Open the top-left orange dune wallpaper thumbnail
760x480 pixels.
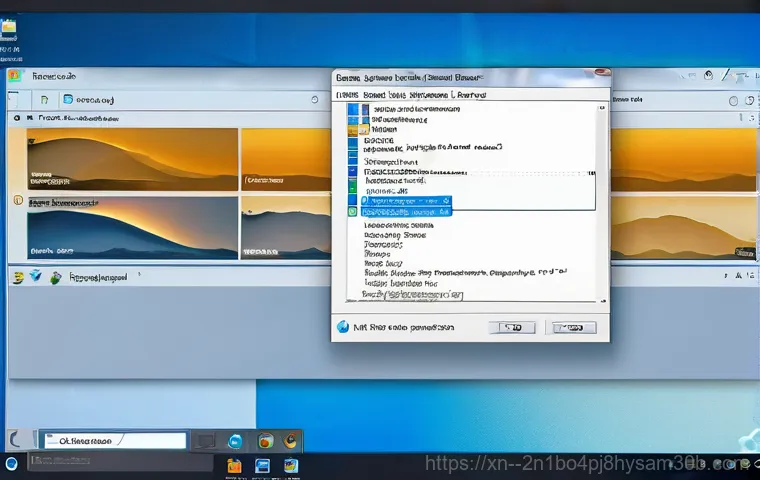(x=132, y=158)
